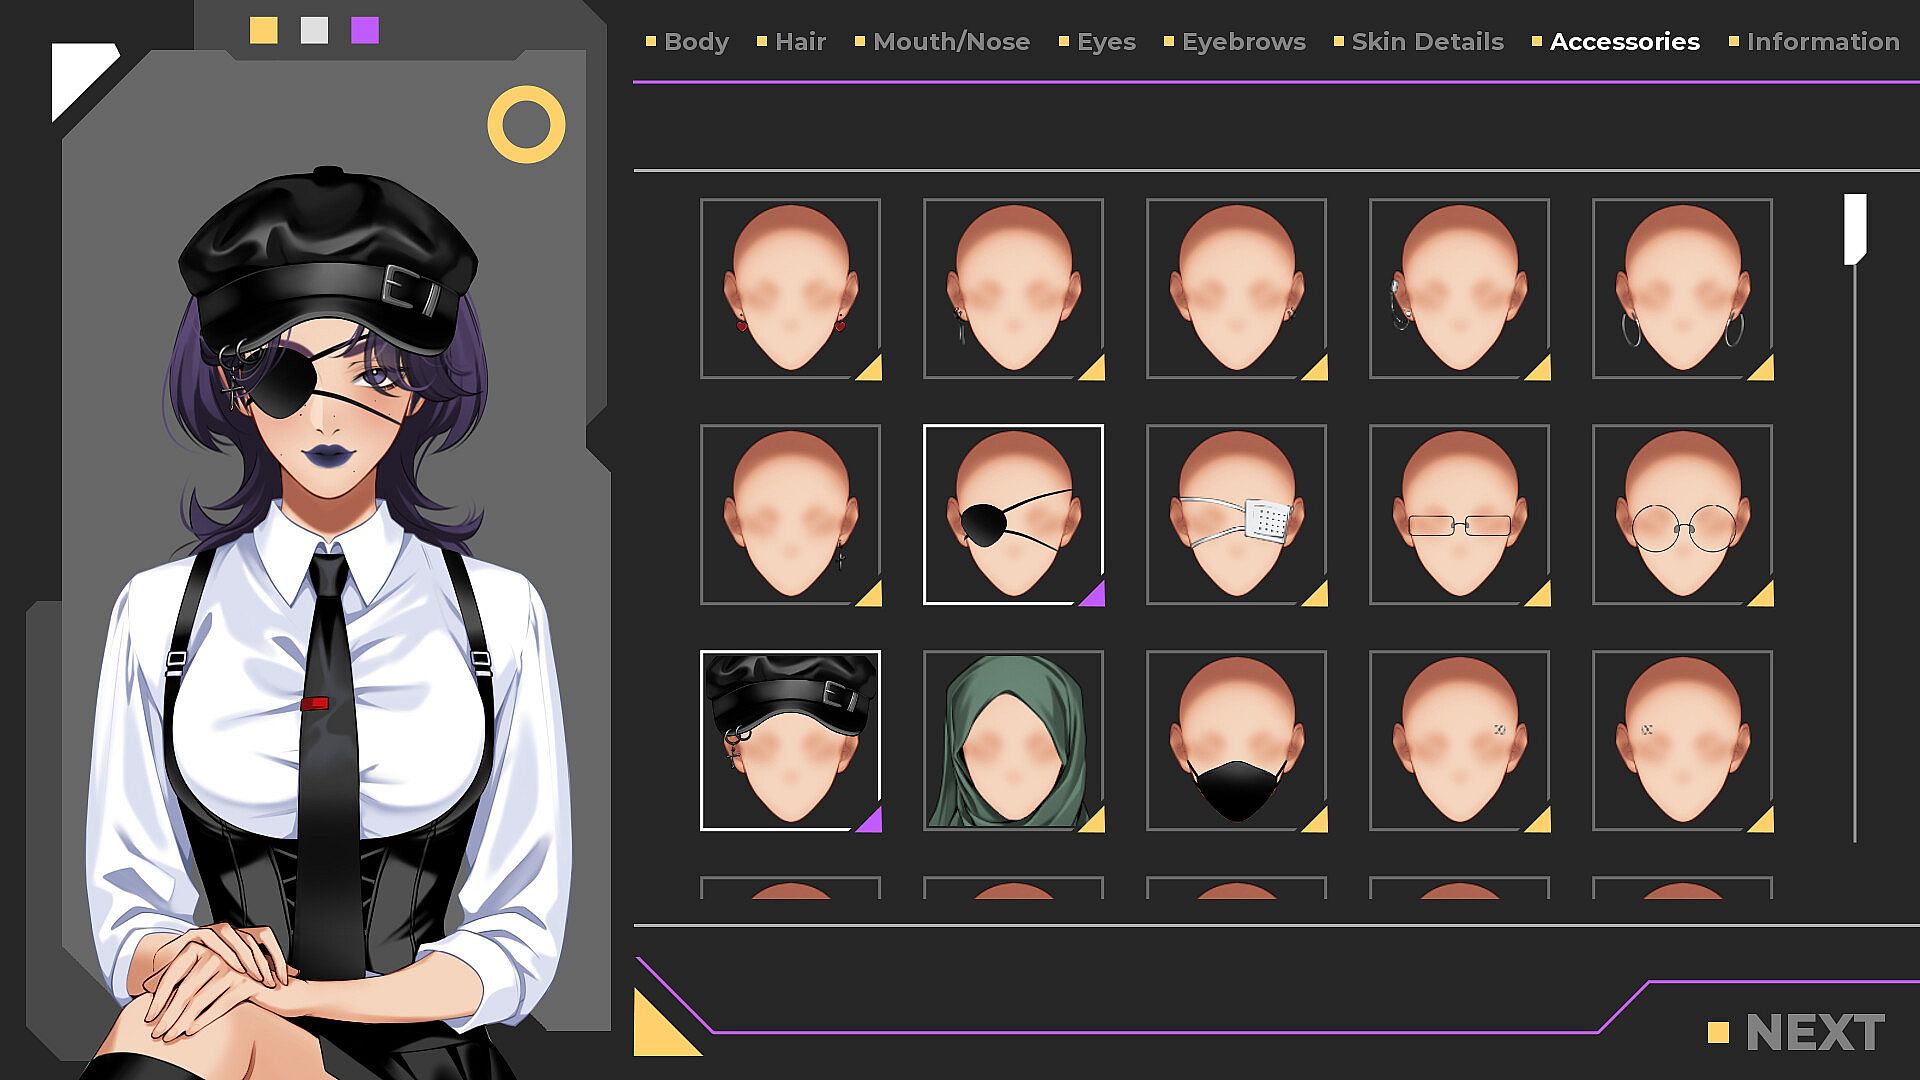The height and width of the screenshot is (1080, 1920).
Task: Click the accessories list scrollbar handle
Action: click(x=1855, y=229)
